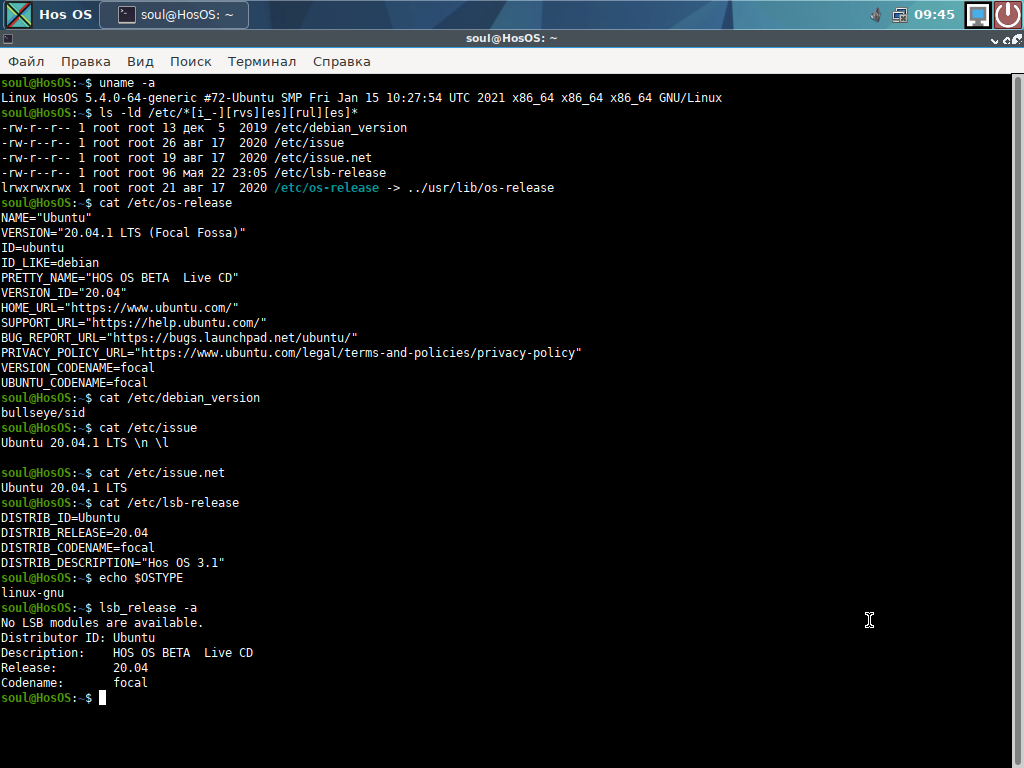
Task: Click the "Ubuntu 20.04.1 LTS \n \l" line
Action: pyautogui.click(x=85, y=443)
